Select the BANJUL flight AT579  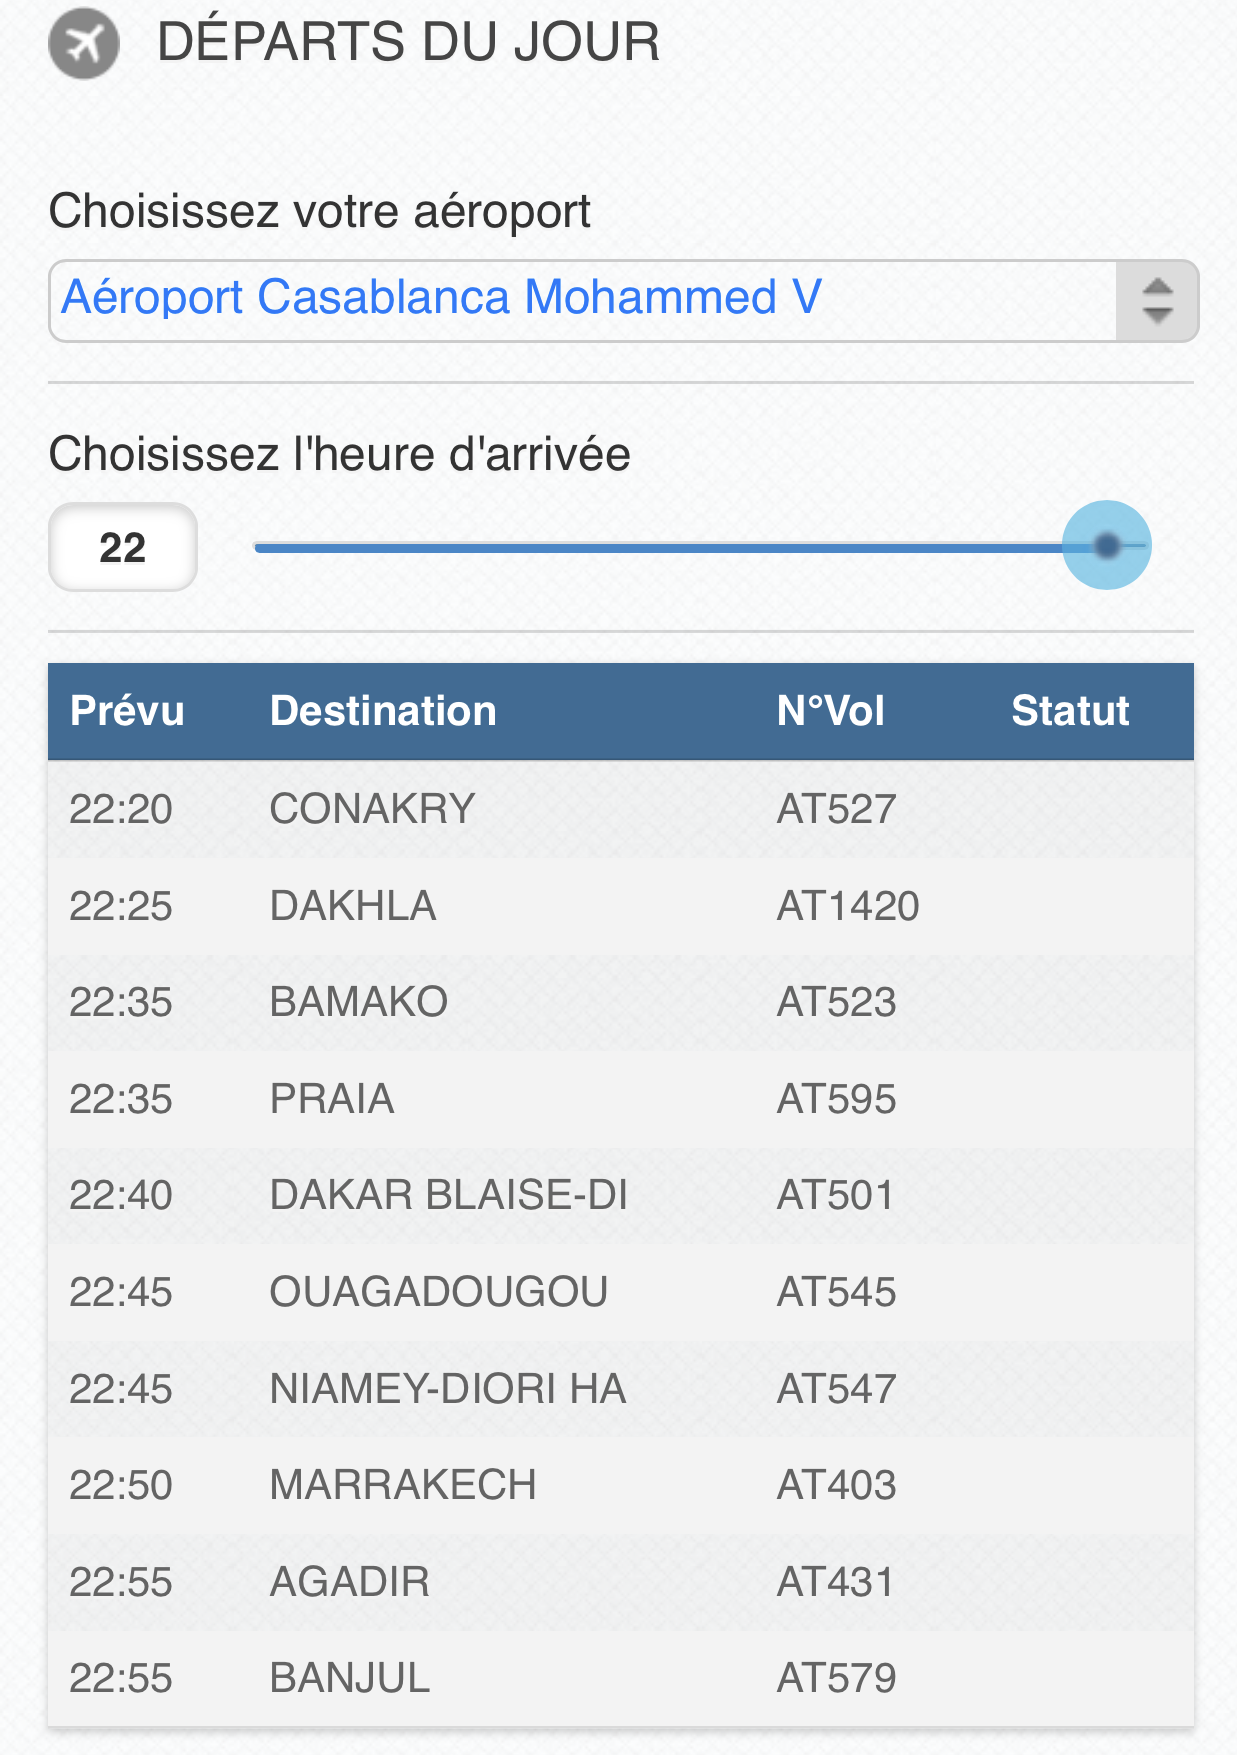tap(836, 1678)
